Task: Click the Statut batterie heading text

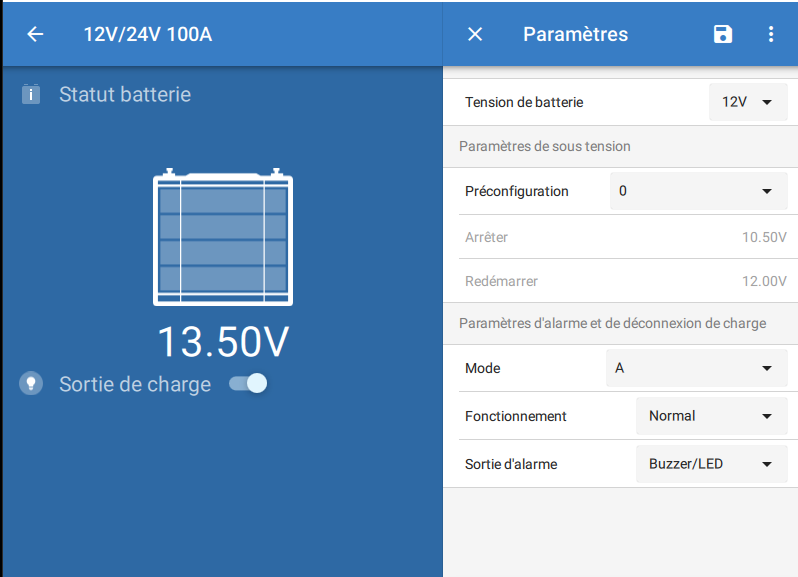Action: pyautogui.click(x=125, y=95)
